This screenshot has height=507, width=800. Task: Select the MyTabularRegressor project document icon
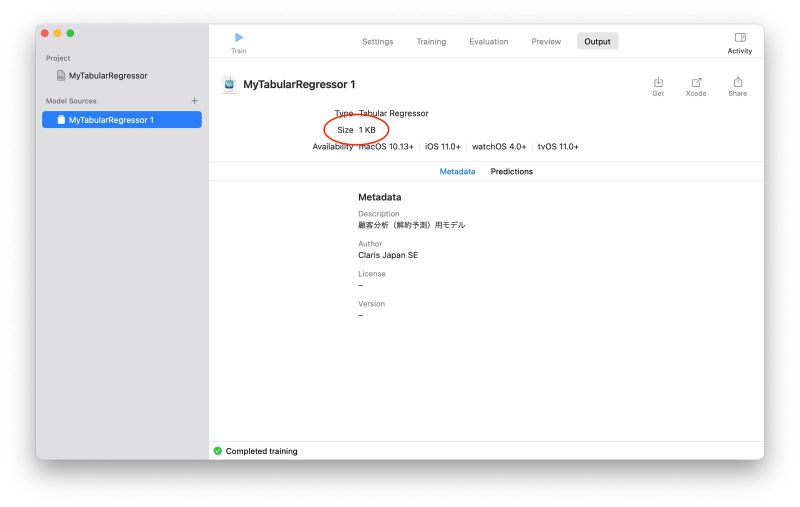pos(61,75)
